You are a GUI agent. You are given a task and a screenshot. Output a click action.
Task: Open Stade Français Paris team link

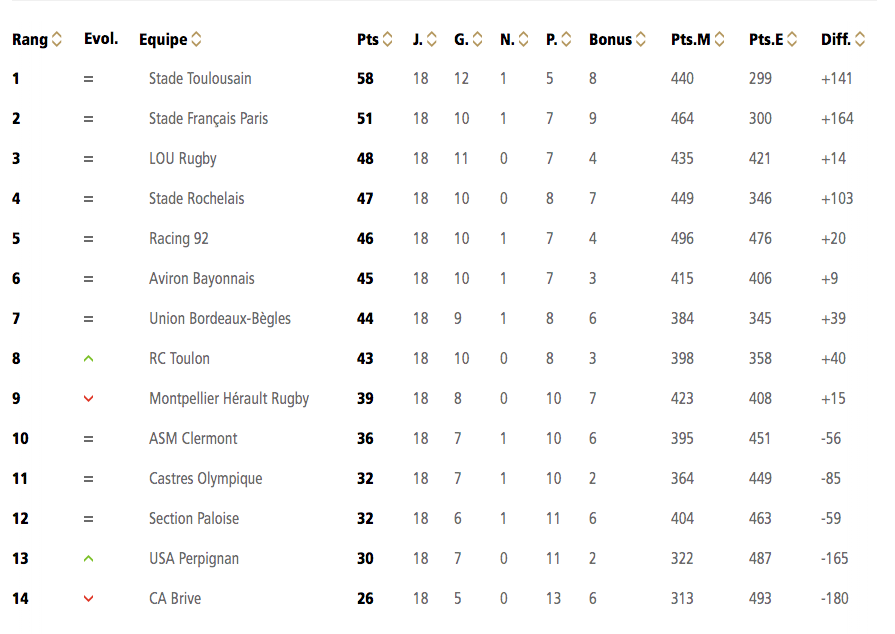208,119
